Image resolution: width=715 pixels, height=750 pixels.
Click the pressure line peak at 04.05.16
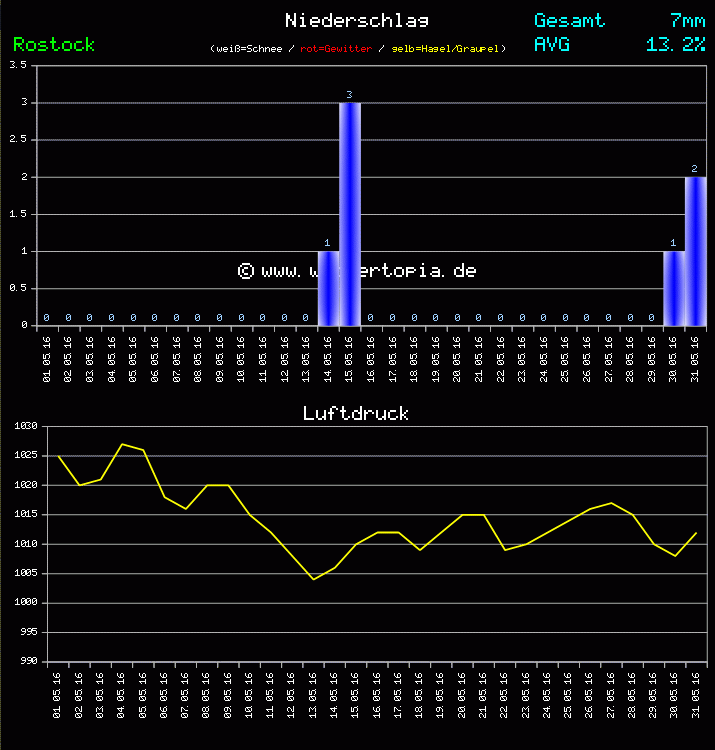(x=122, y=444)
